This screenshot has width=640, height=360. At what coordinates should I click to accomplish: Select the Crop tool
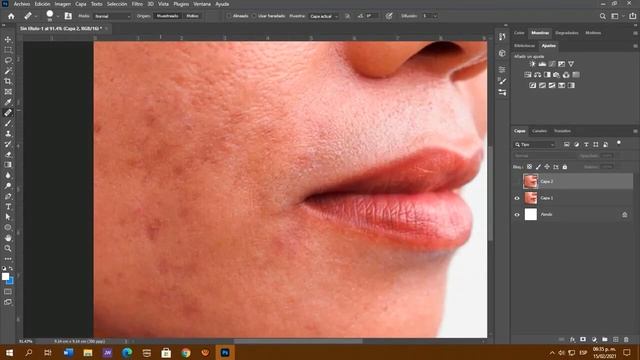click(8, 81)
